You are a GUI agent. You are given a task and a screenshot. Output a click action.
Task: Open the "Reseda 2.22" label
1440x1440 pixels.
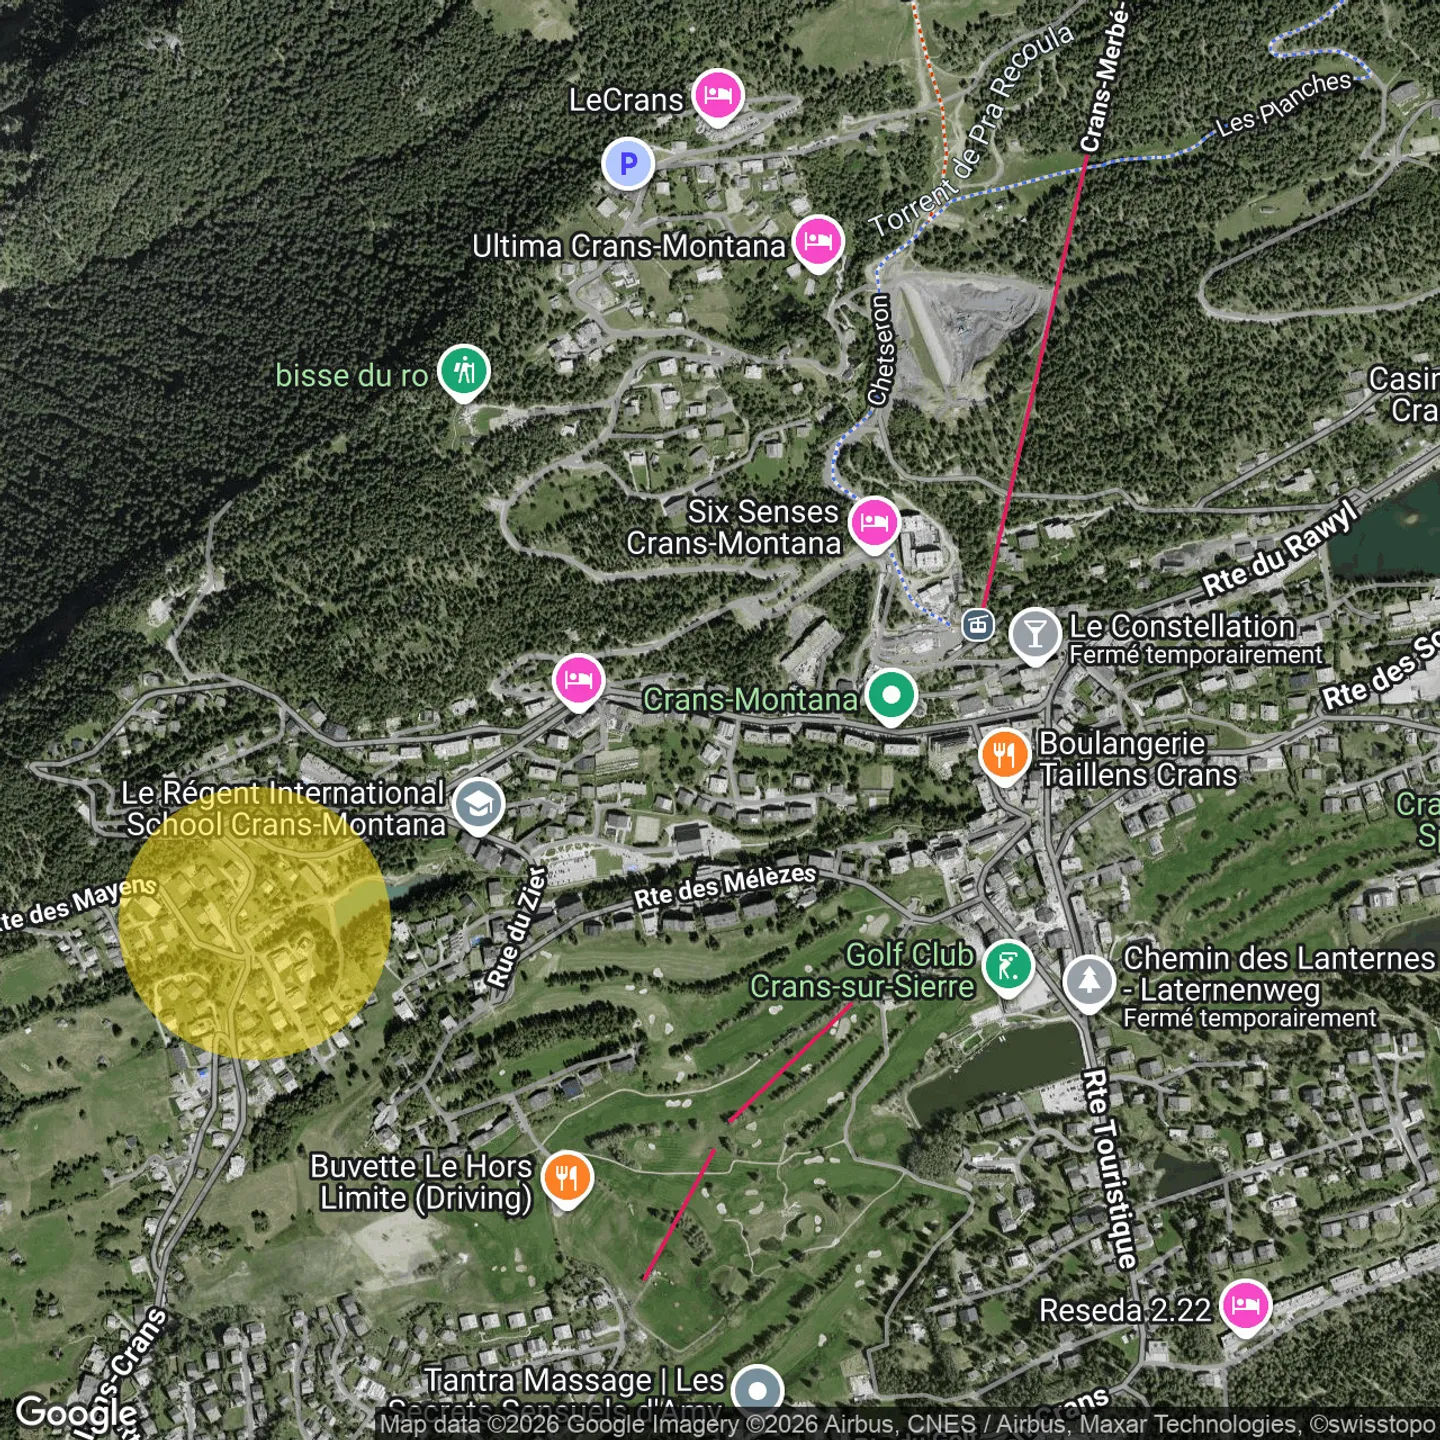tap(1125, 1310)
